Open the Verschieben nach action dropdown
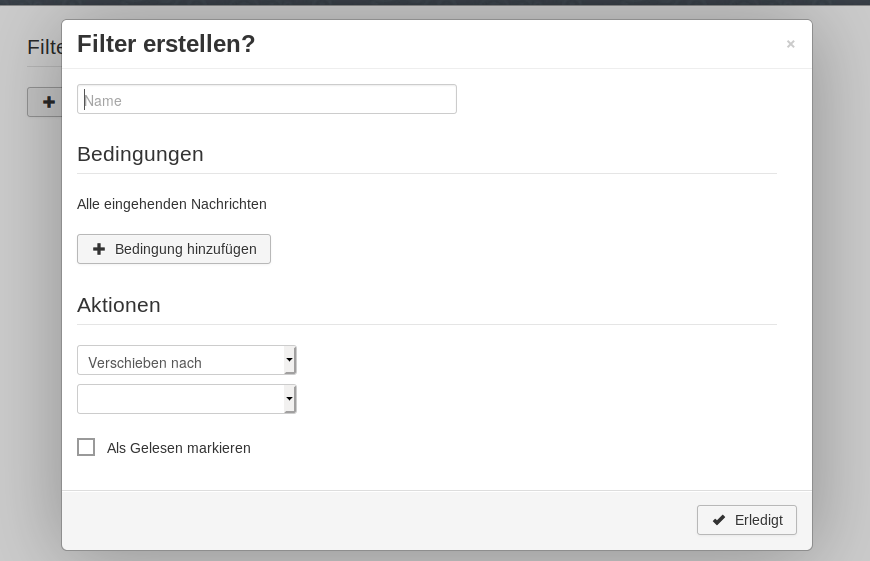Screen dimensions: 870x561 tap(186, 360)
